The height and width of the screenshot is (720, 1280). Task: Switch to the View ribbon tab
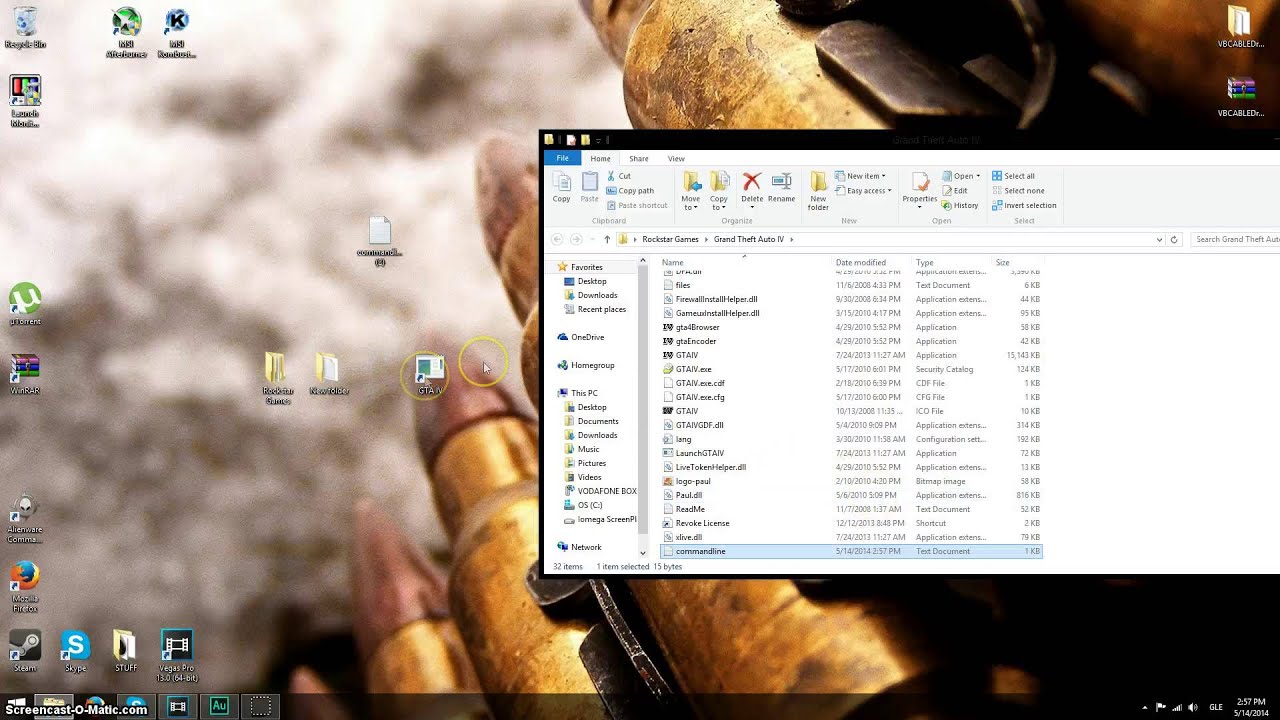click(676, 158)
